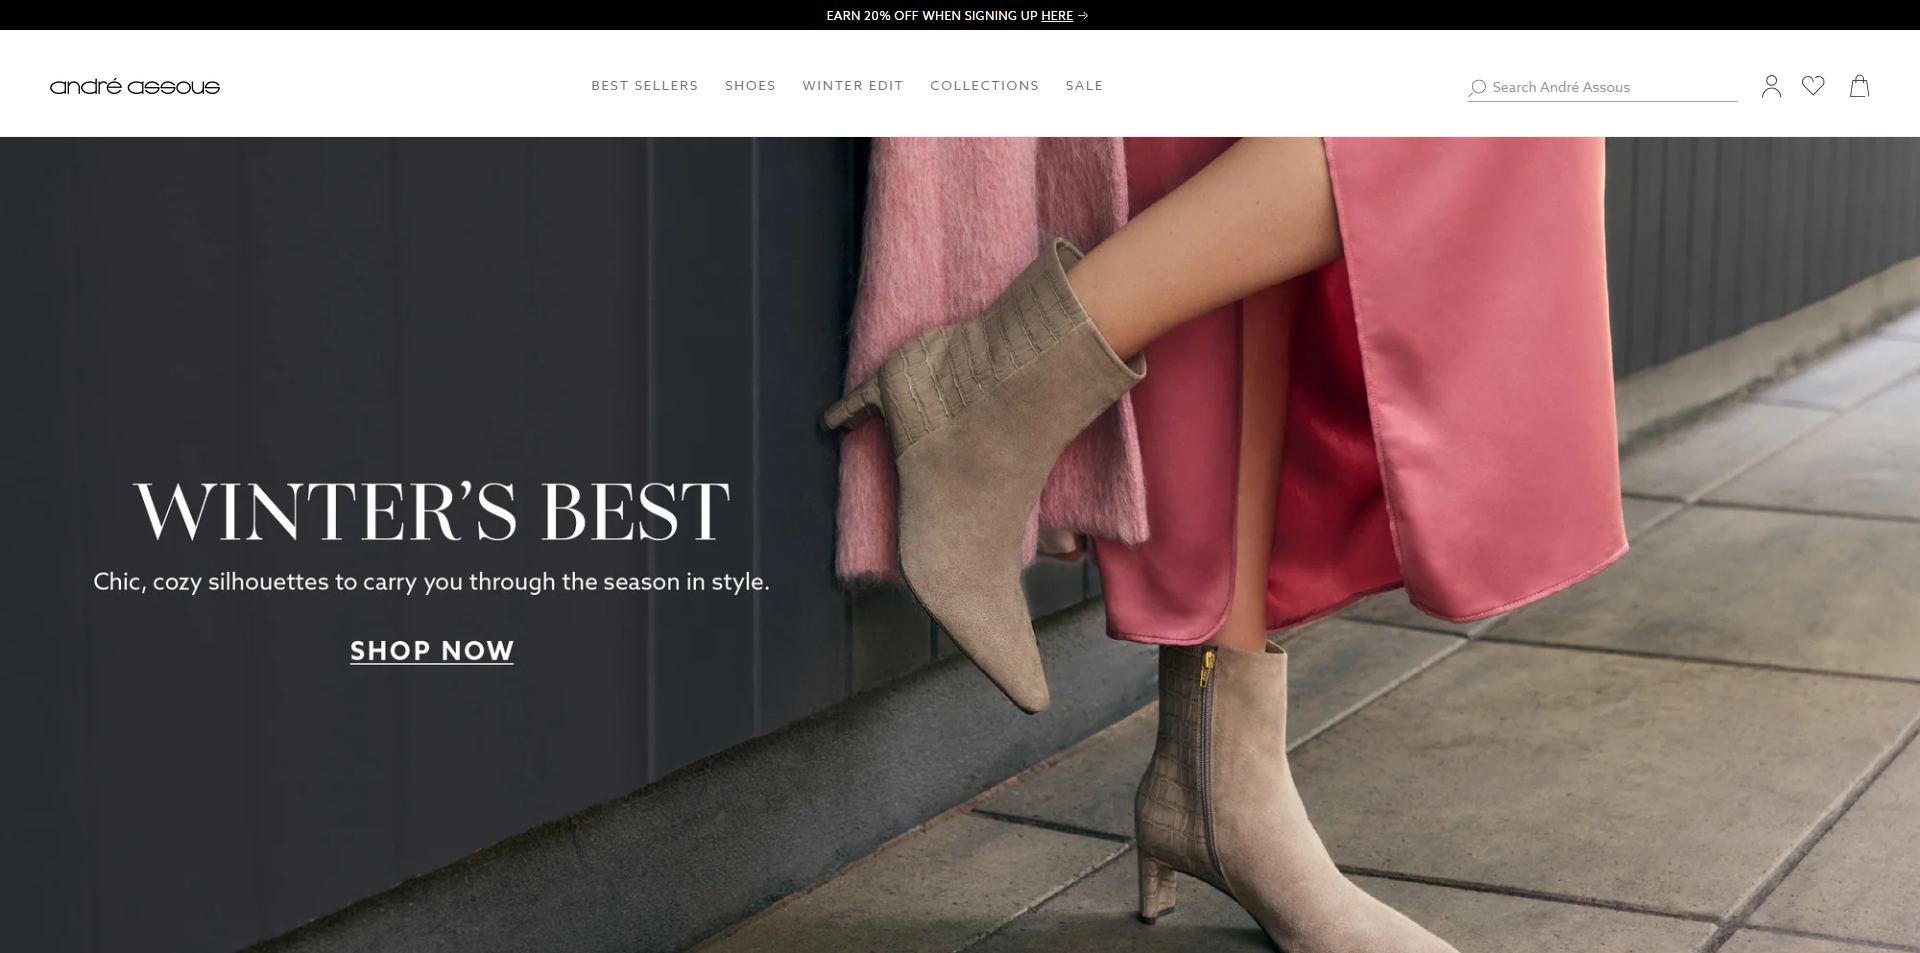Image resolution: width=1920 pixels, height=953 pixels.
Task: Click the André Assous logo
Action: 135,87
